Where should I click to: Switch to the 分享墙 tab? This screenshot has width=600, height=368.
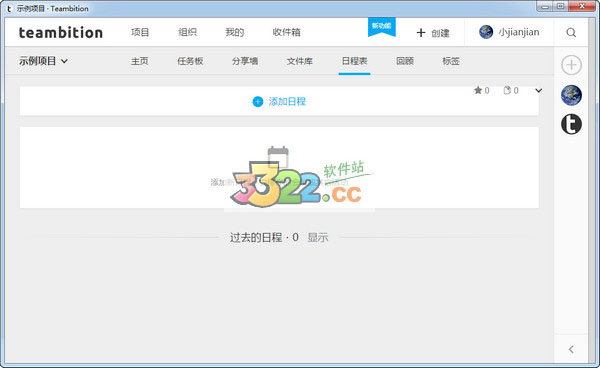point(245,61)
